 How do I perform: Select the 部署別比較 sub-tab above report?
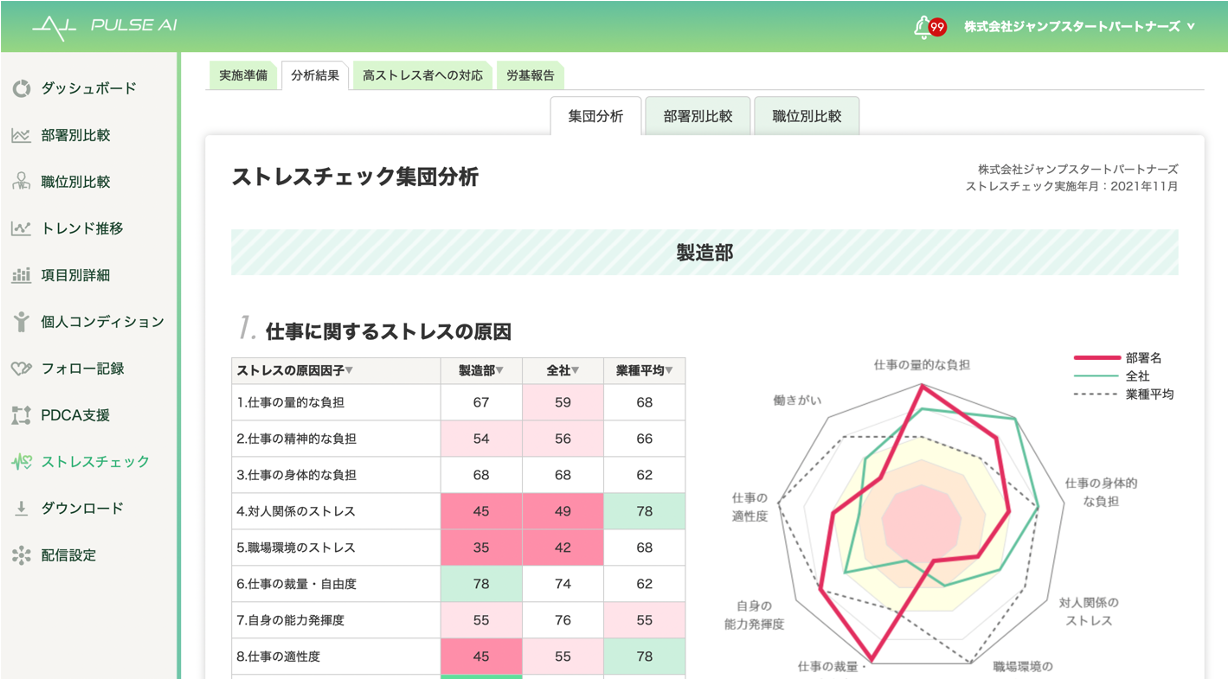click(x=698, y=116)
